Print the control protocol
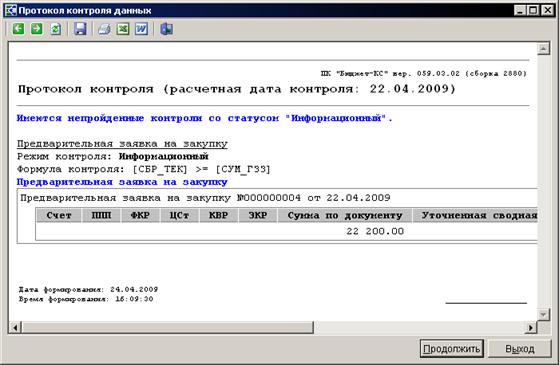The height and width of the screenshot is (365, 559). coord(104,29)
